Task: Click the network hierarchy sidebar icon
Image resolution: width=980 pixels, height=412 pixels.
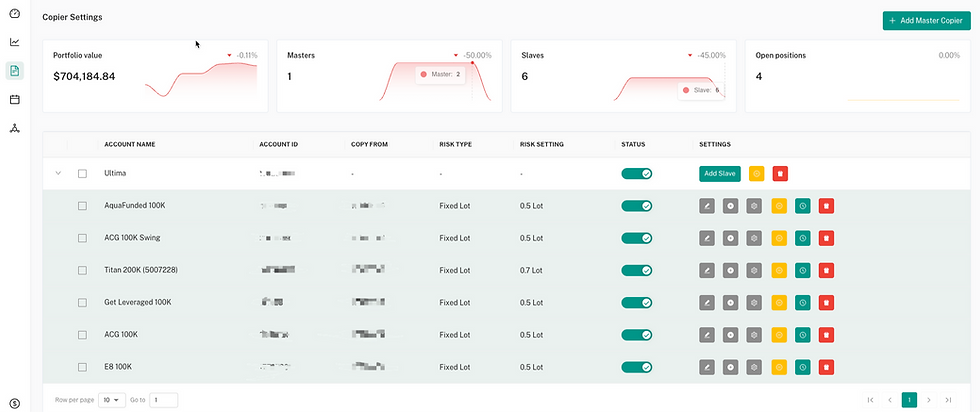Action: pyautogui.click(x=14, y=129)
